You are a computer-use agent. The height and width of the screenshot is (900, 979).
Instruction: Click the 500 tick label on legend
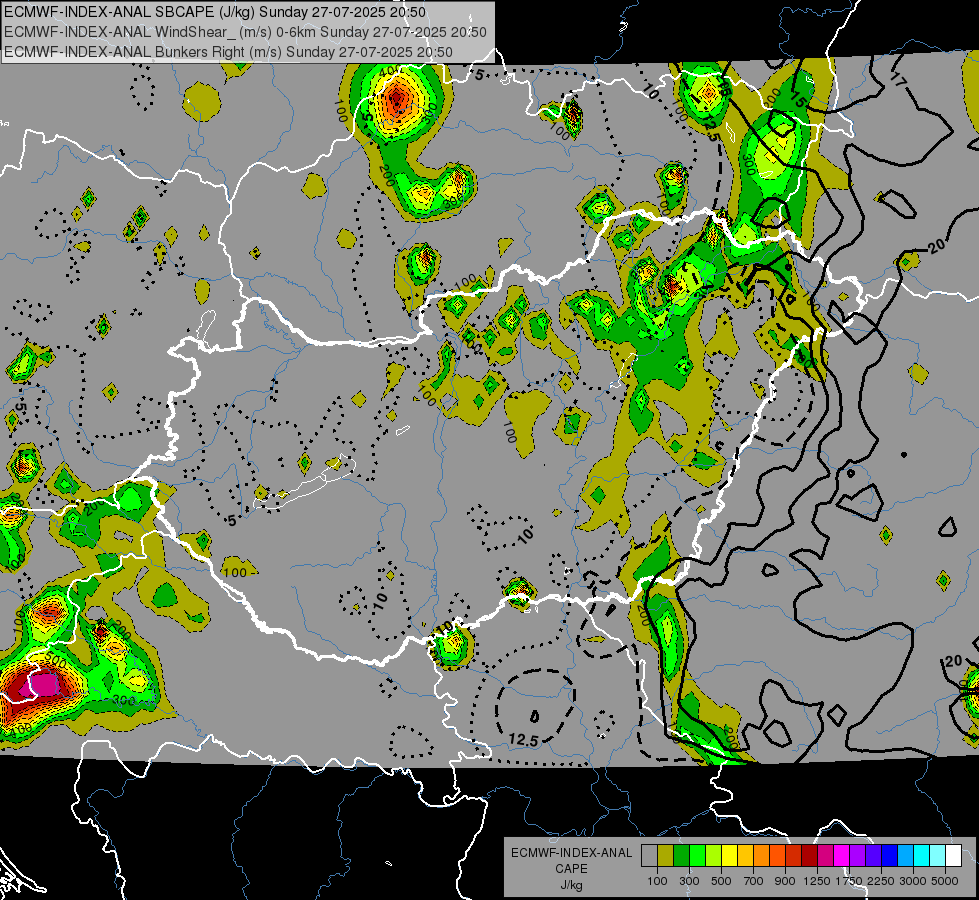[721, 881]
